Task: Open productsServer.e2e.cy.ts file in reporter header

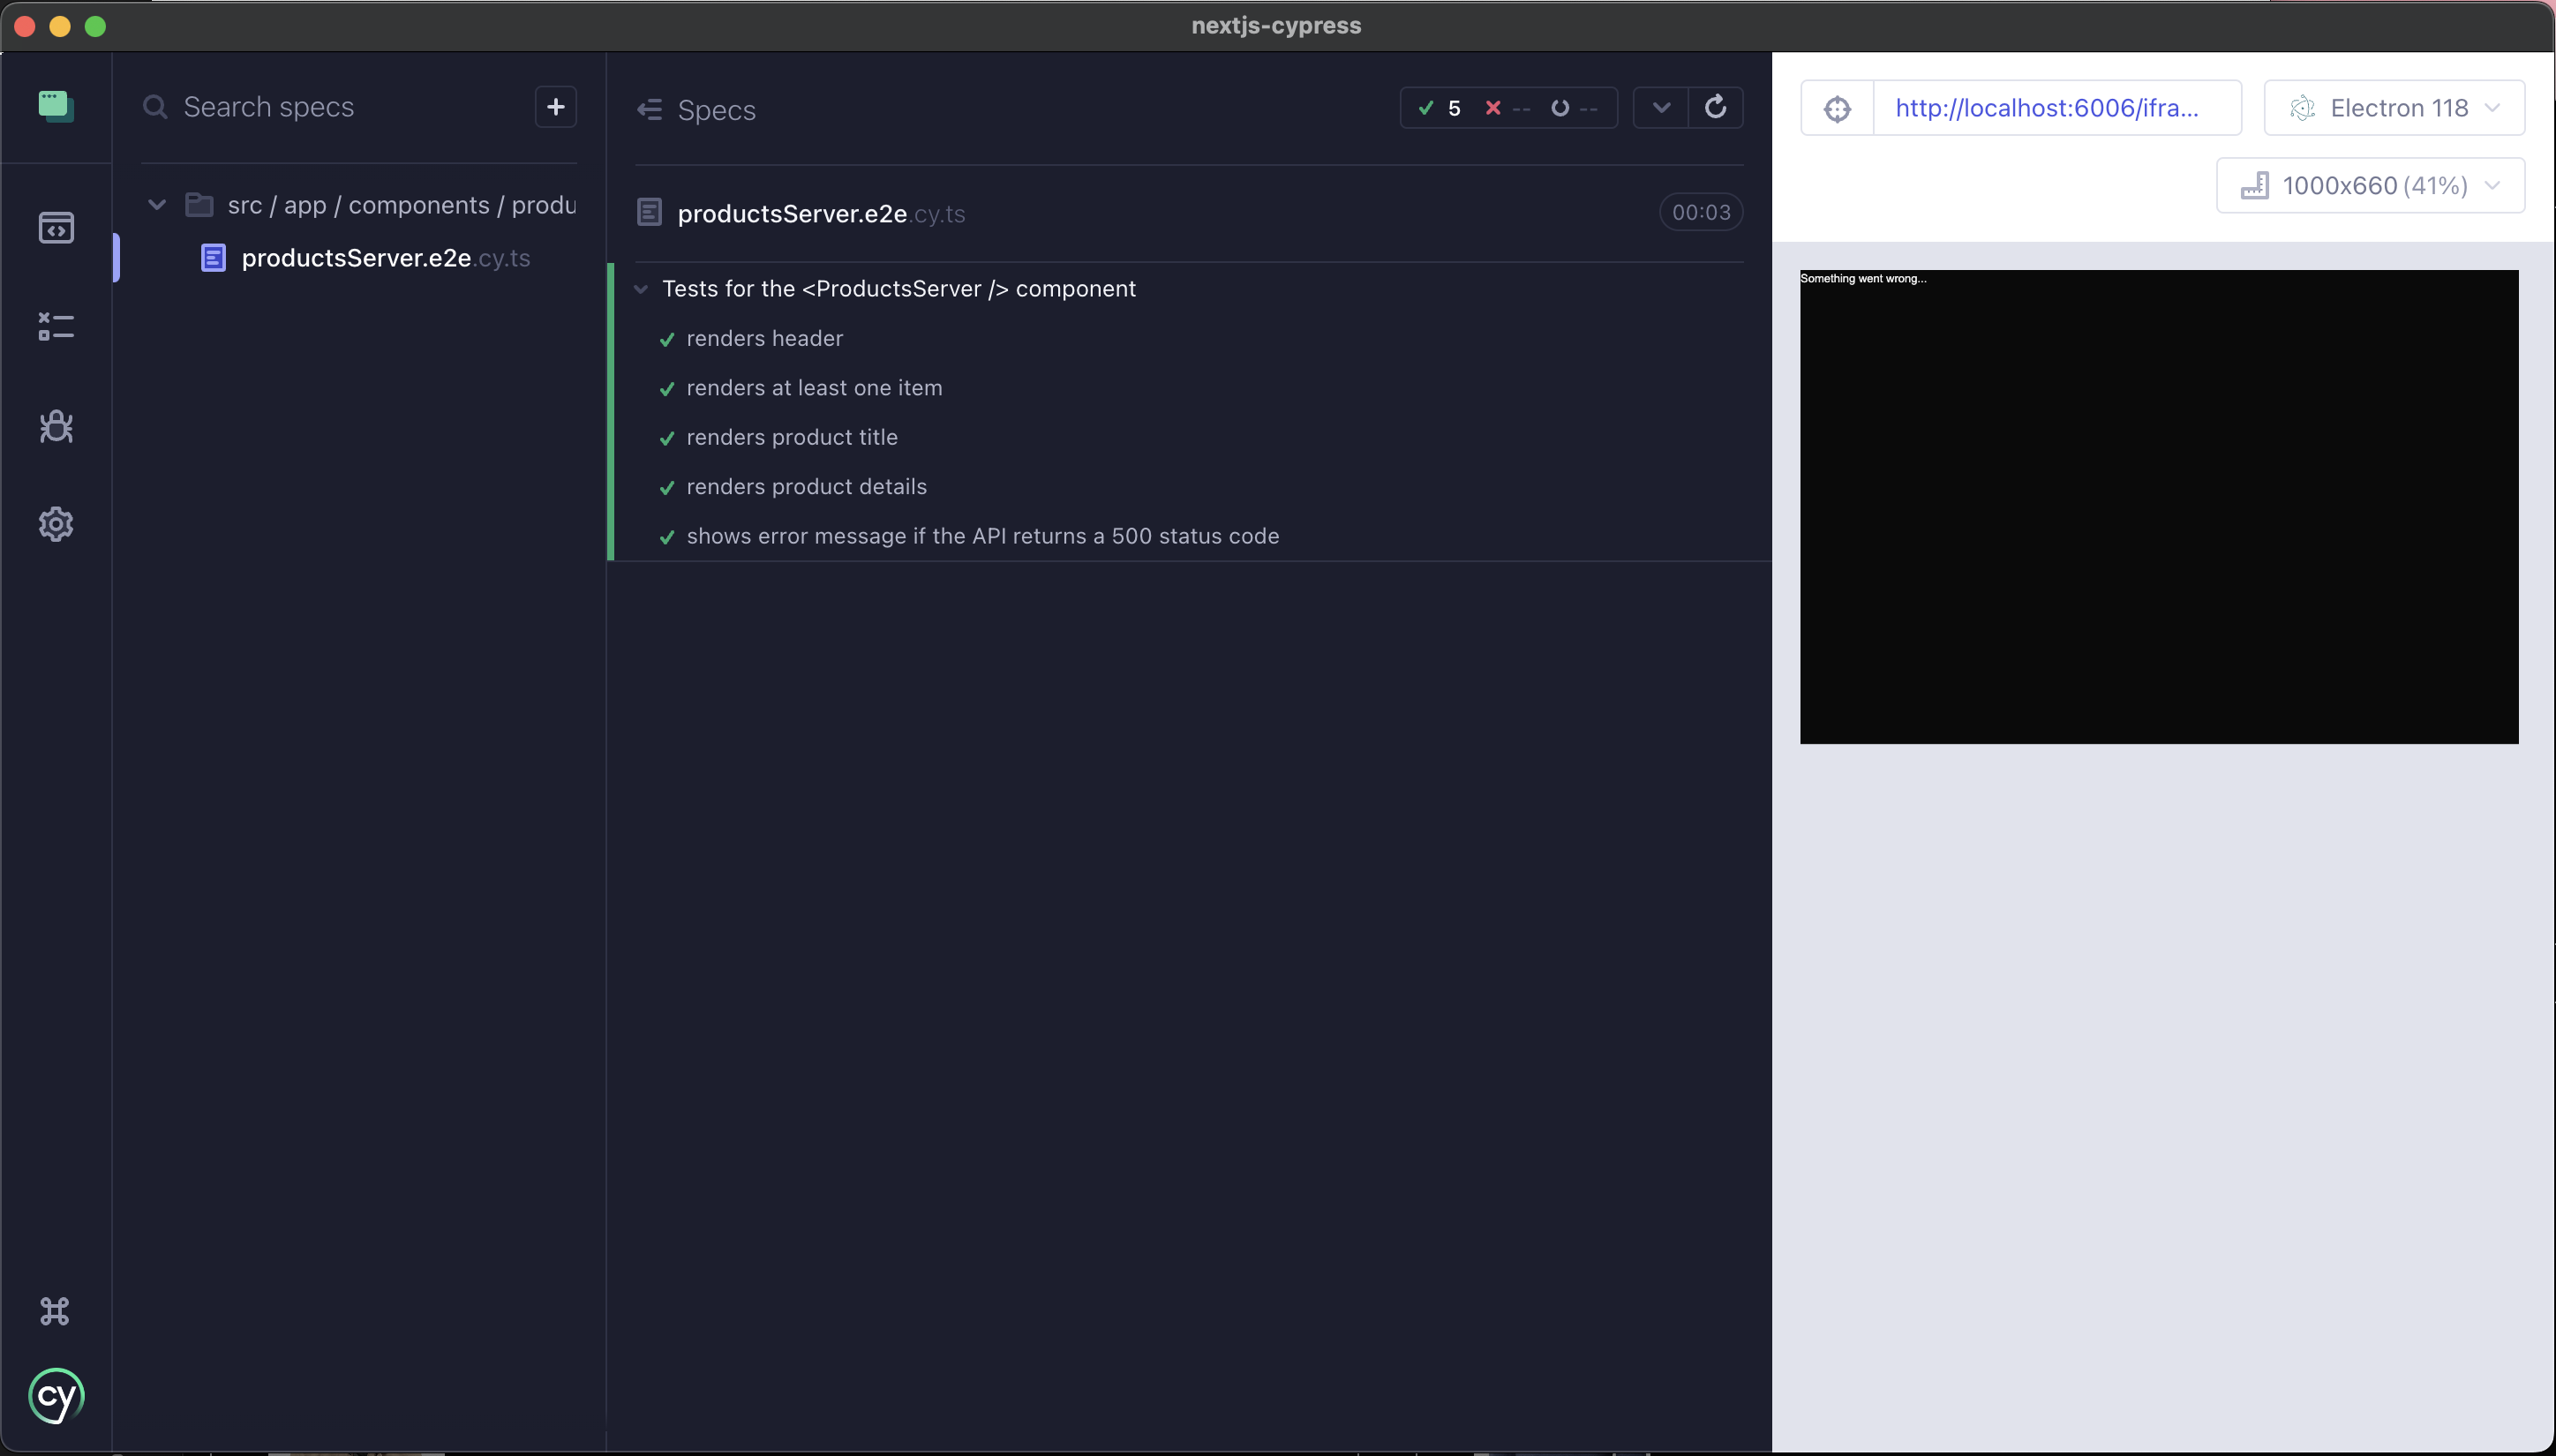Action: tap(821, 213)
